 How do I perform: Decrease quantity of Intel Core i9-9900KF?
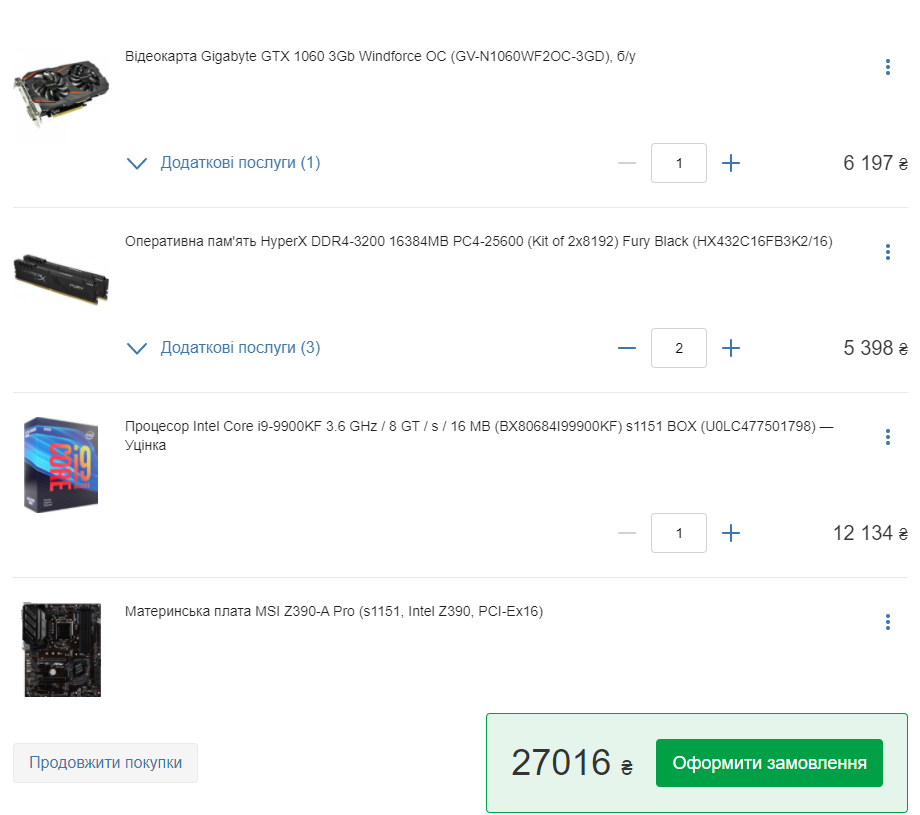[x=627, y=533]
